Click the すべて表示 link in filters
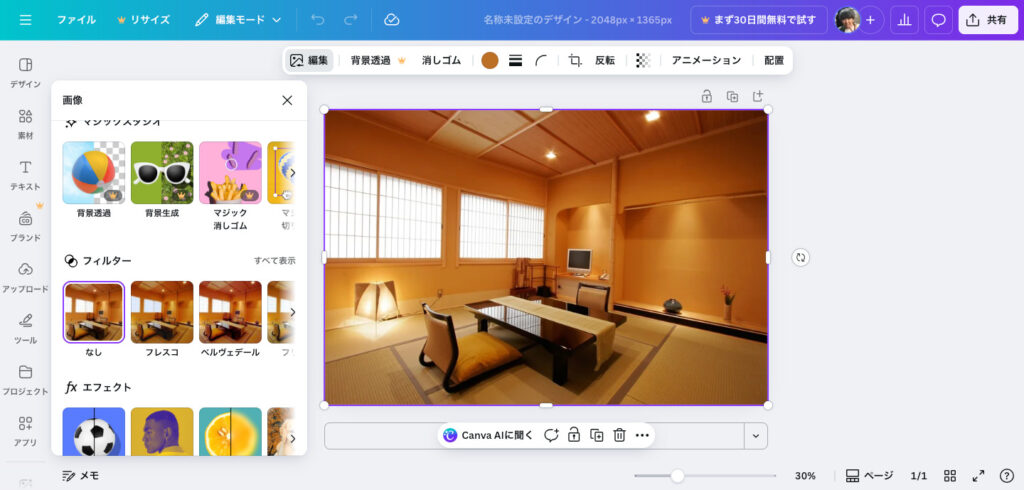Viewport: 1024px width, 490px height. coord(274,261)
